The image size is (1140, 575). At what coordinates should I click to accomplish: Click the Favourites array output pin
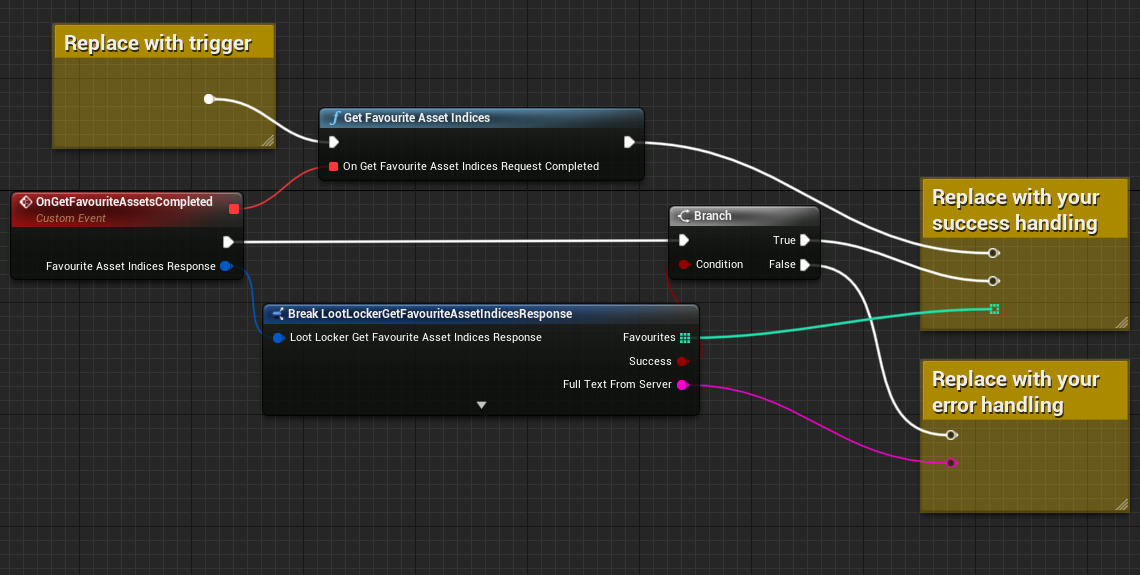coord(685,338)
